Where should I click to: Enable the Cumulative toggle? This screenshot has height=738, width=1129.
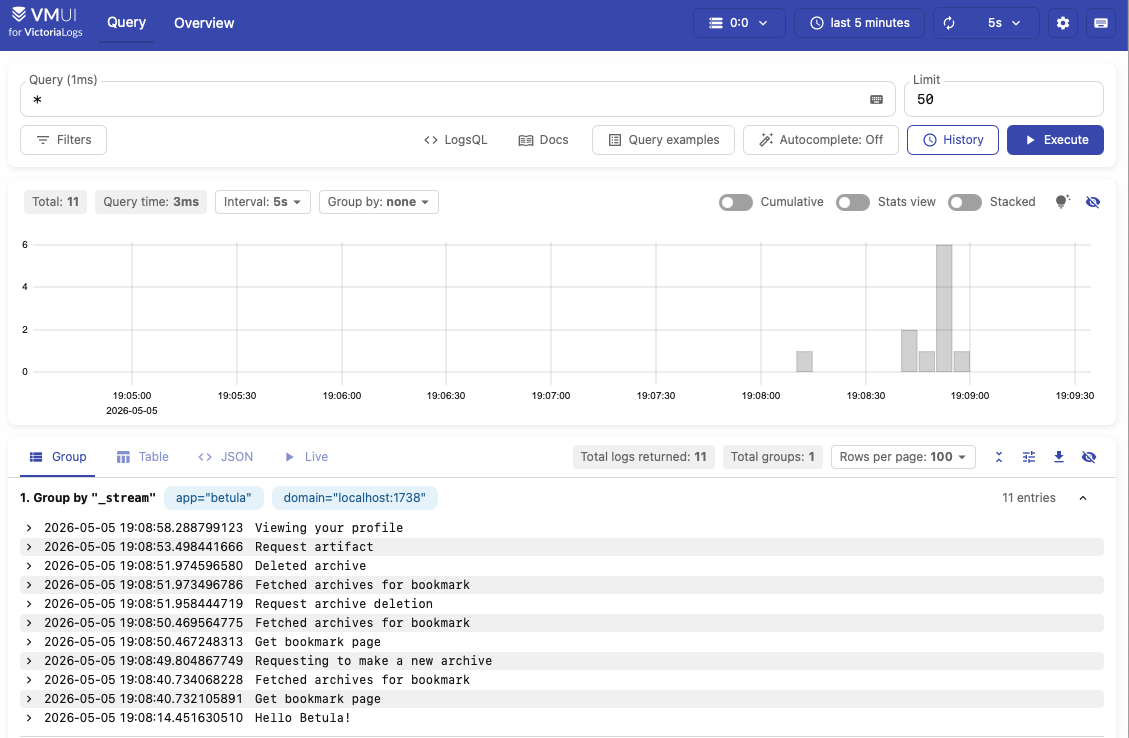735,202
